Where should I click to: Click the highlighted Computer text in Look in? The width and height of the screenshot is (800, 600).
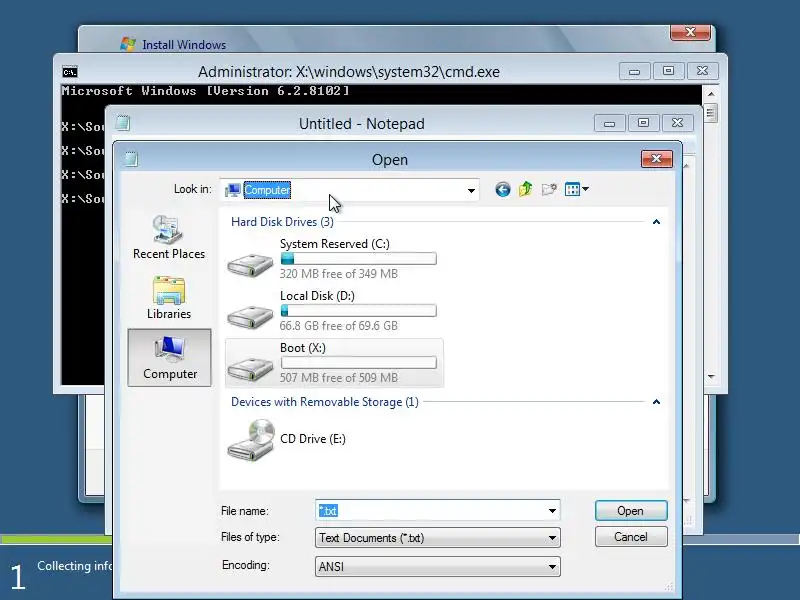pos(267,190)
